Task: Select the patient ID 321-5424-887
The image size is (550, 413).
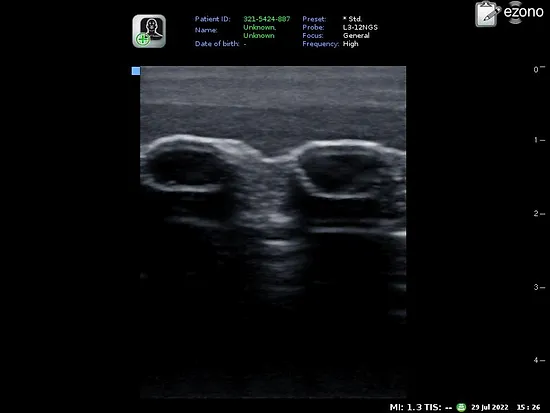Action: (x=267, y=19)
